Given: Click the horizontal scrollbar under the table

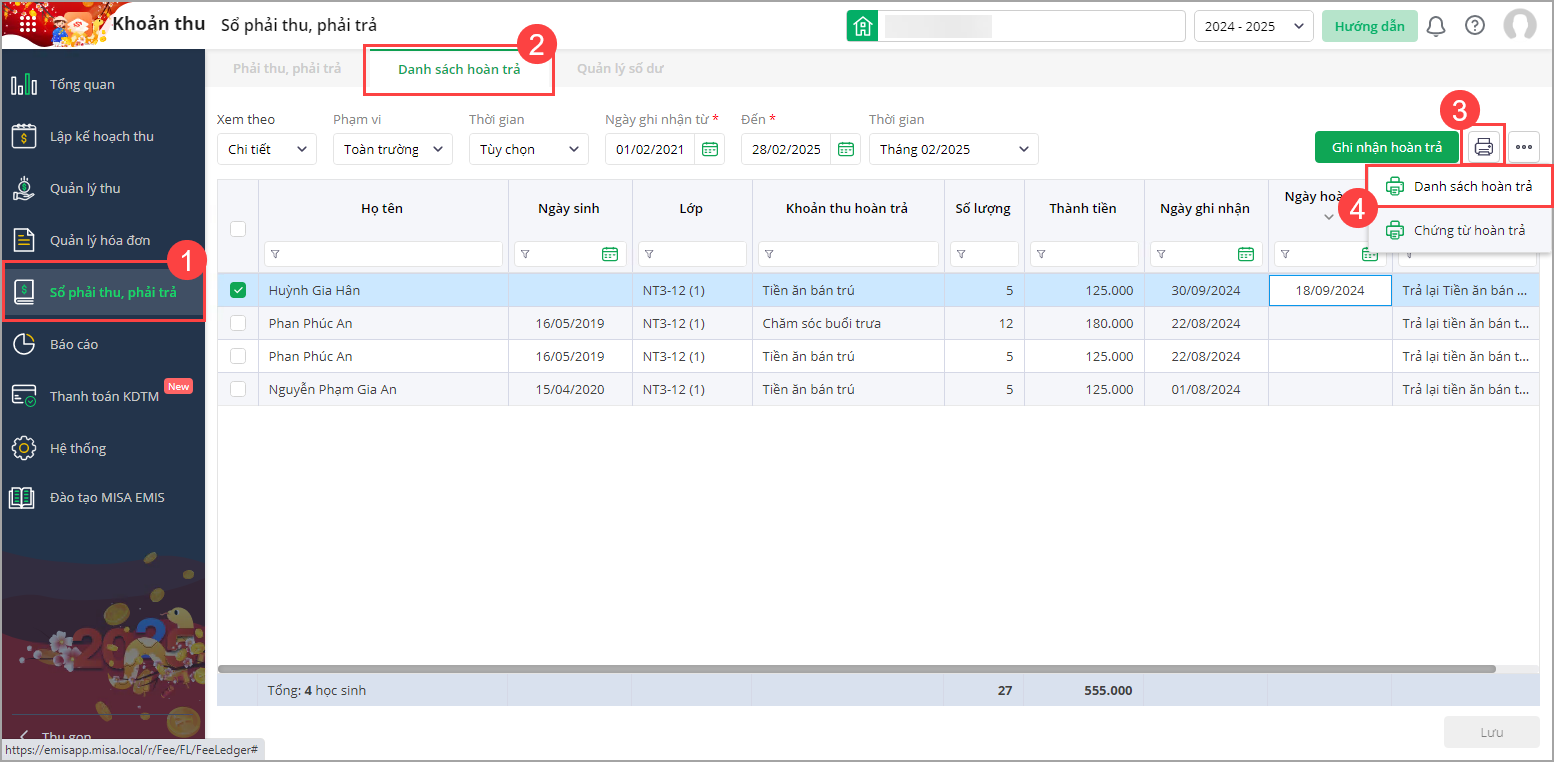Looking at the screenshot, I should click(856, 669).
